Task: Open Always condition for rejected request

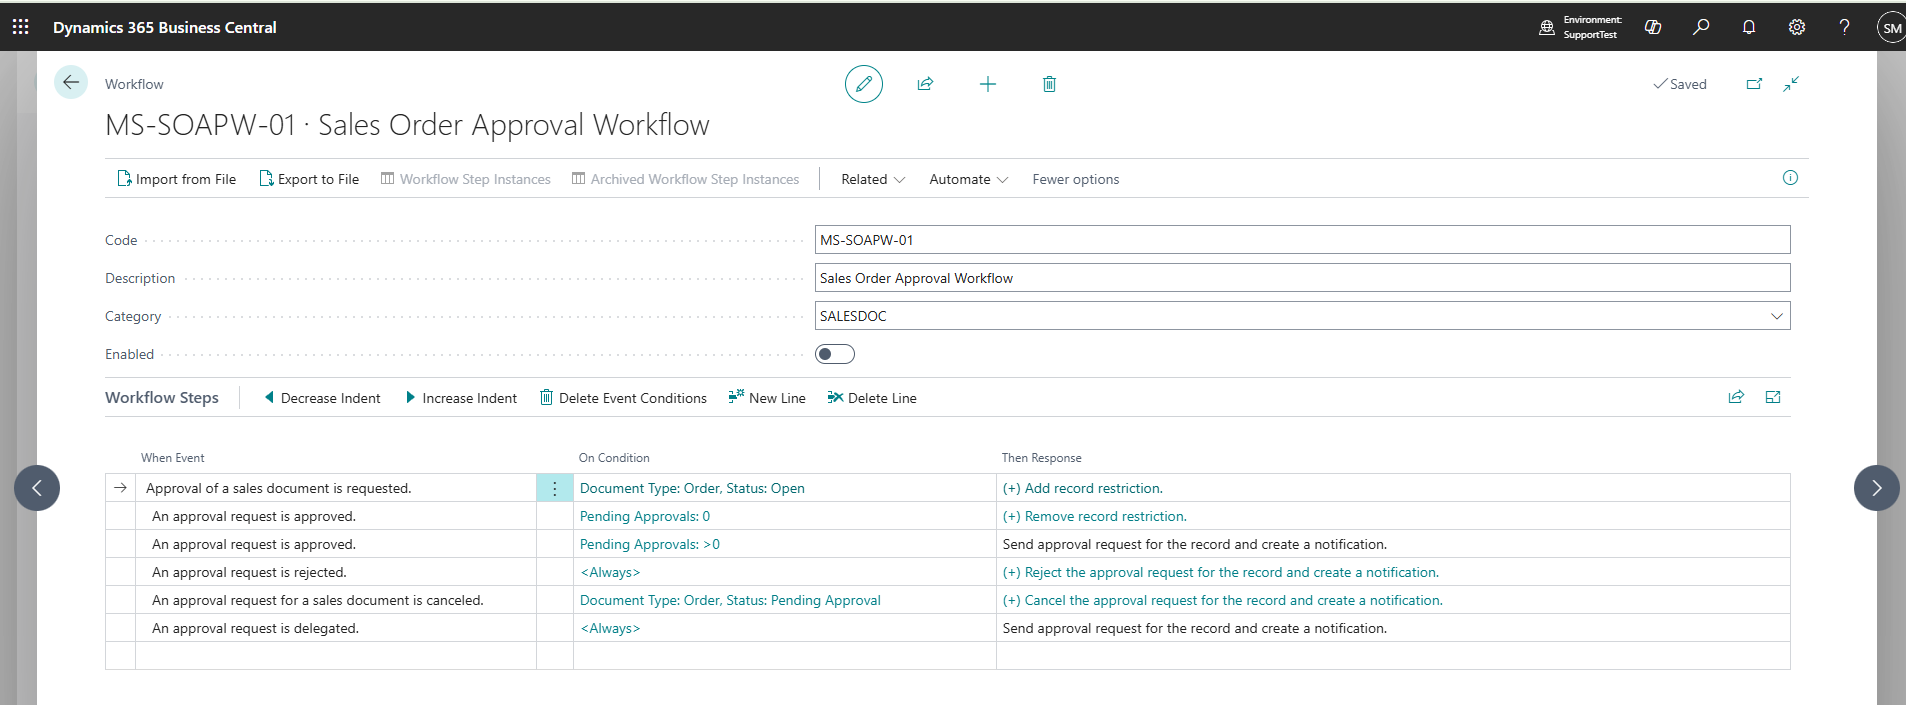Action: pyautogui.click(x=610, y=572)
